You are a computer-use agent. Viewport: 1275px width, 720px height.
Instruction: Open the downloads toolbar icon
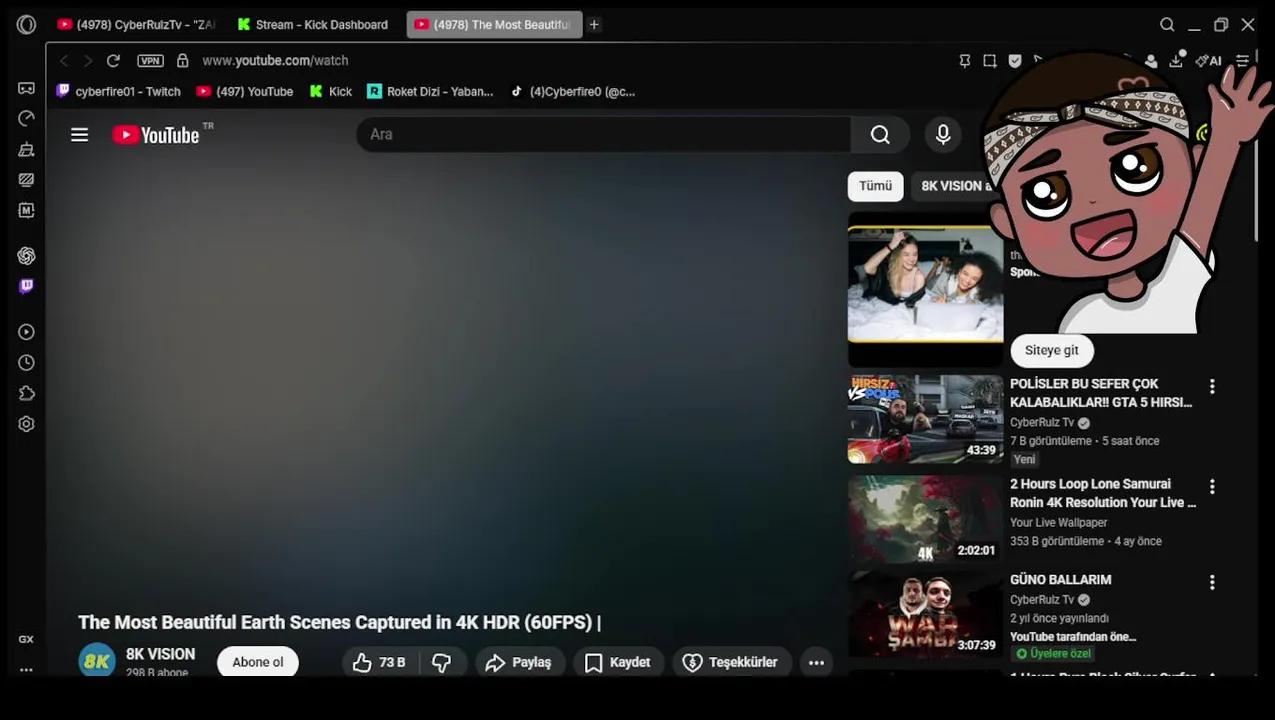click(1177, 61)
